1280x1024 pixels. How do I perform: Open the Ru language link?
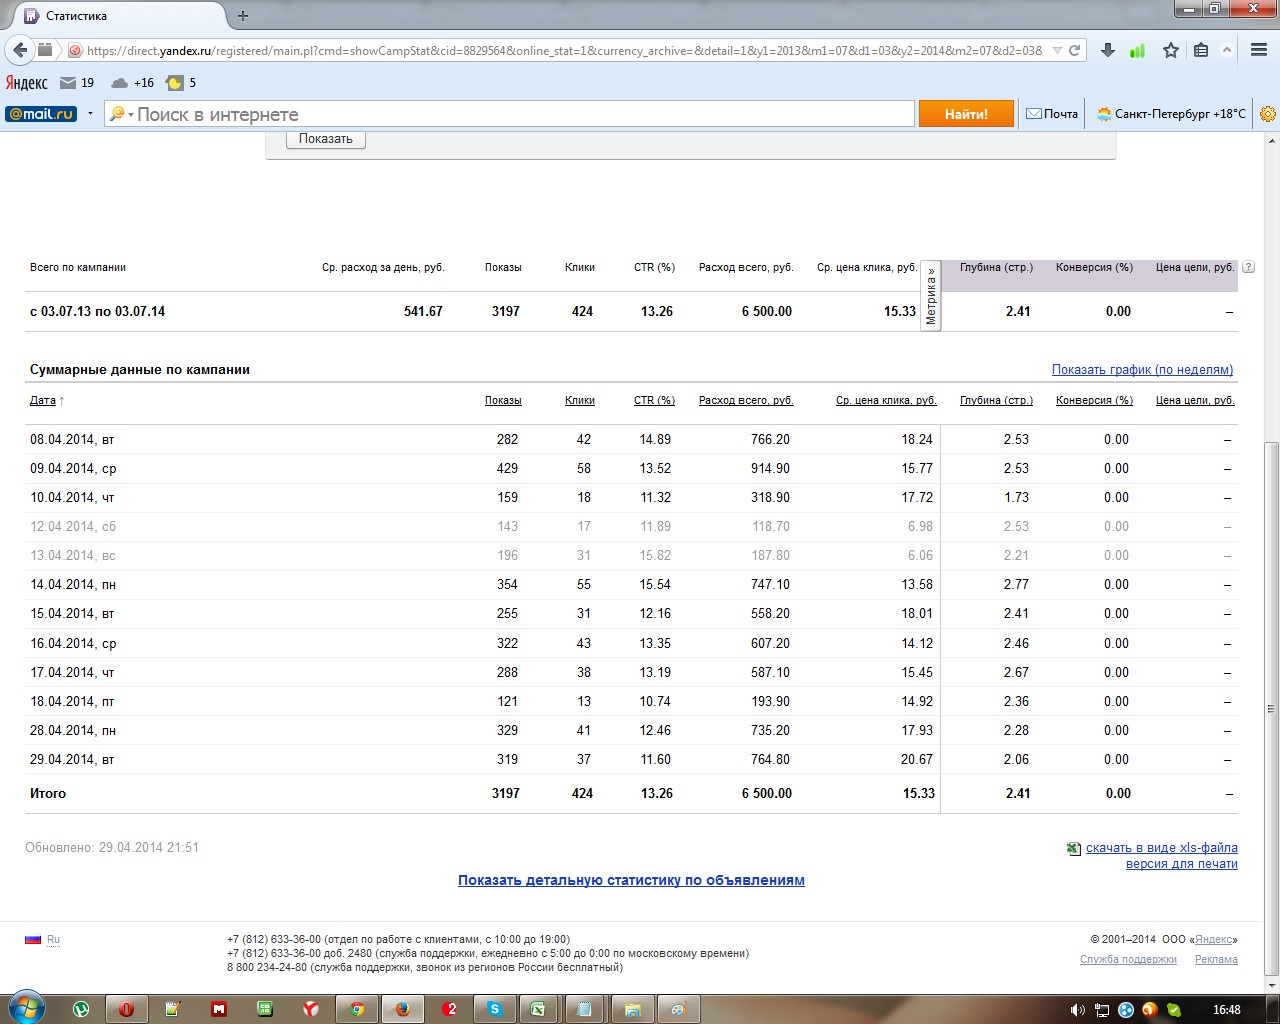click(53, 939)
